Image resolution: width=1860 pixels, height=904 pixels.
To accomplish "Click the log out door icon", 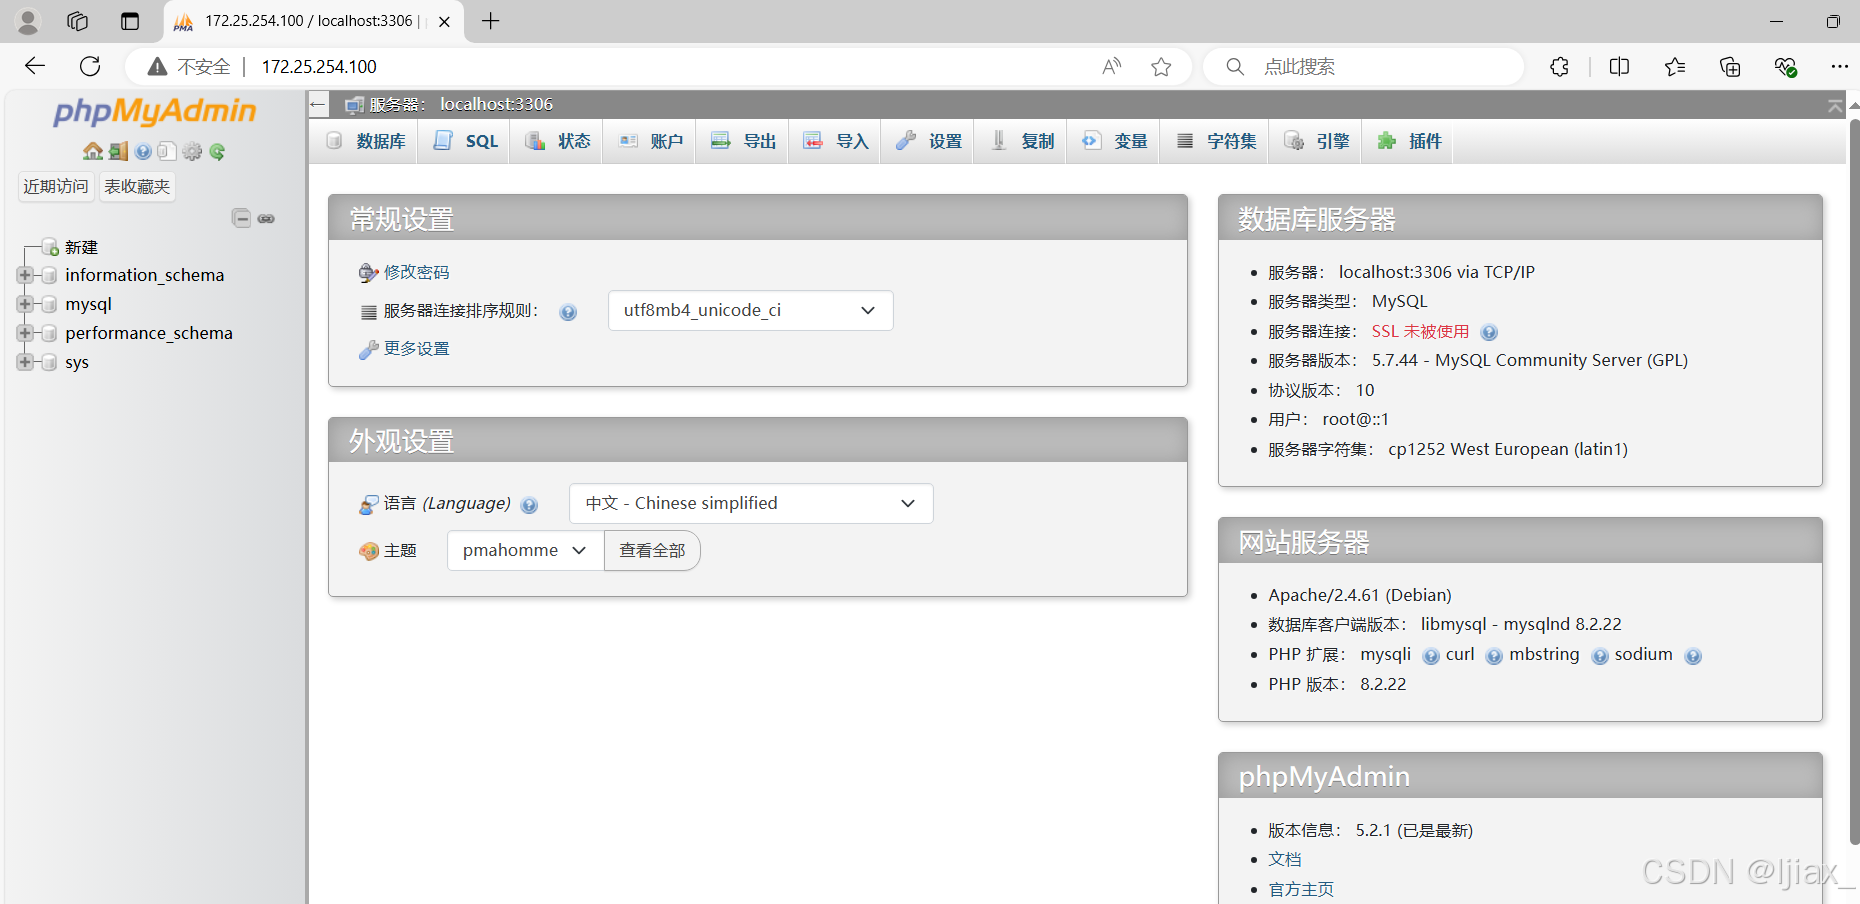I will click(118, 151).
